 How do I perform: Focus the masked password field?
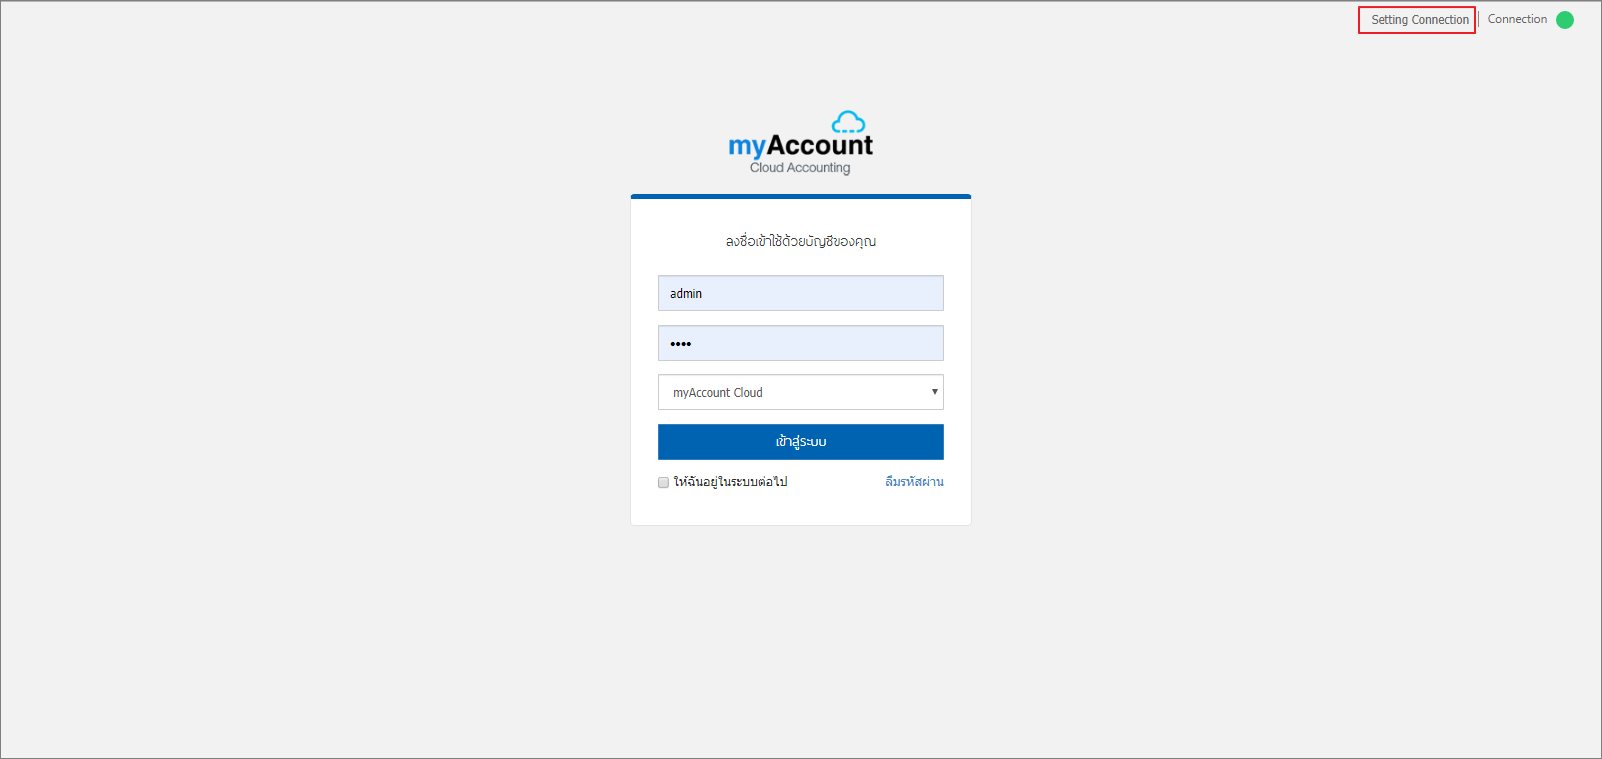[x=800, y=343]
